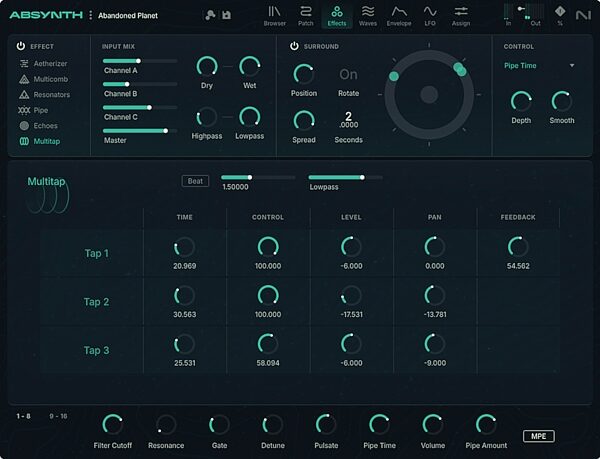Click Tap 1 Level value -6.000
Image resolution: width=600 pixels, height=459 pixels.
pyautogui.click(x=351, y=266)
